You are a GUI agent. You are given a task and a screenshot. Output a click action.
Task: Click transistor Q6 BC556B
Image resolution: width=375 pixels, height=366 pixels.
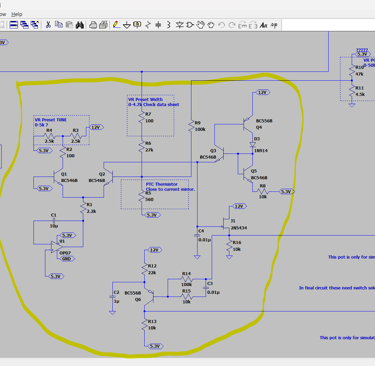149,296
